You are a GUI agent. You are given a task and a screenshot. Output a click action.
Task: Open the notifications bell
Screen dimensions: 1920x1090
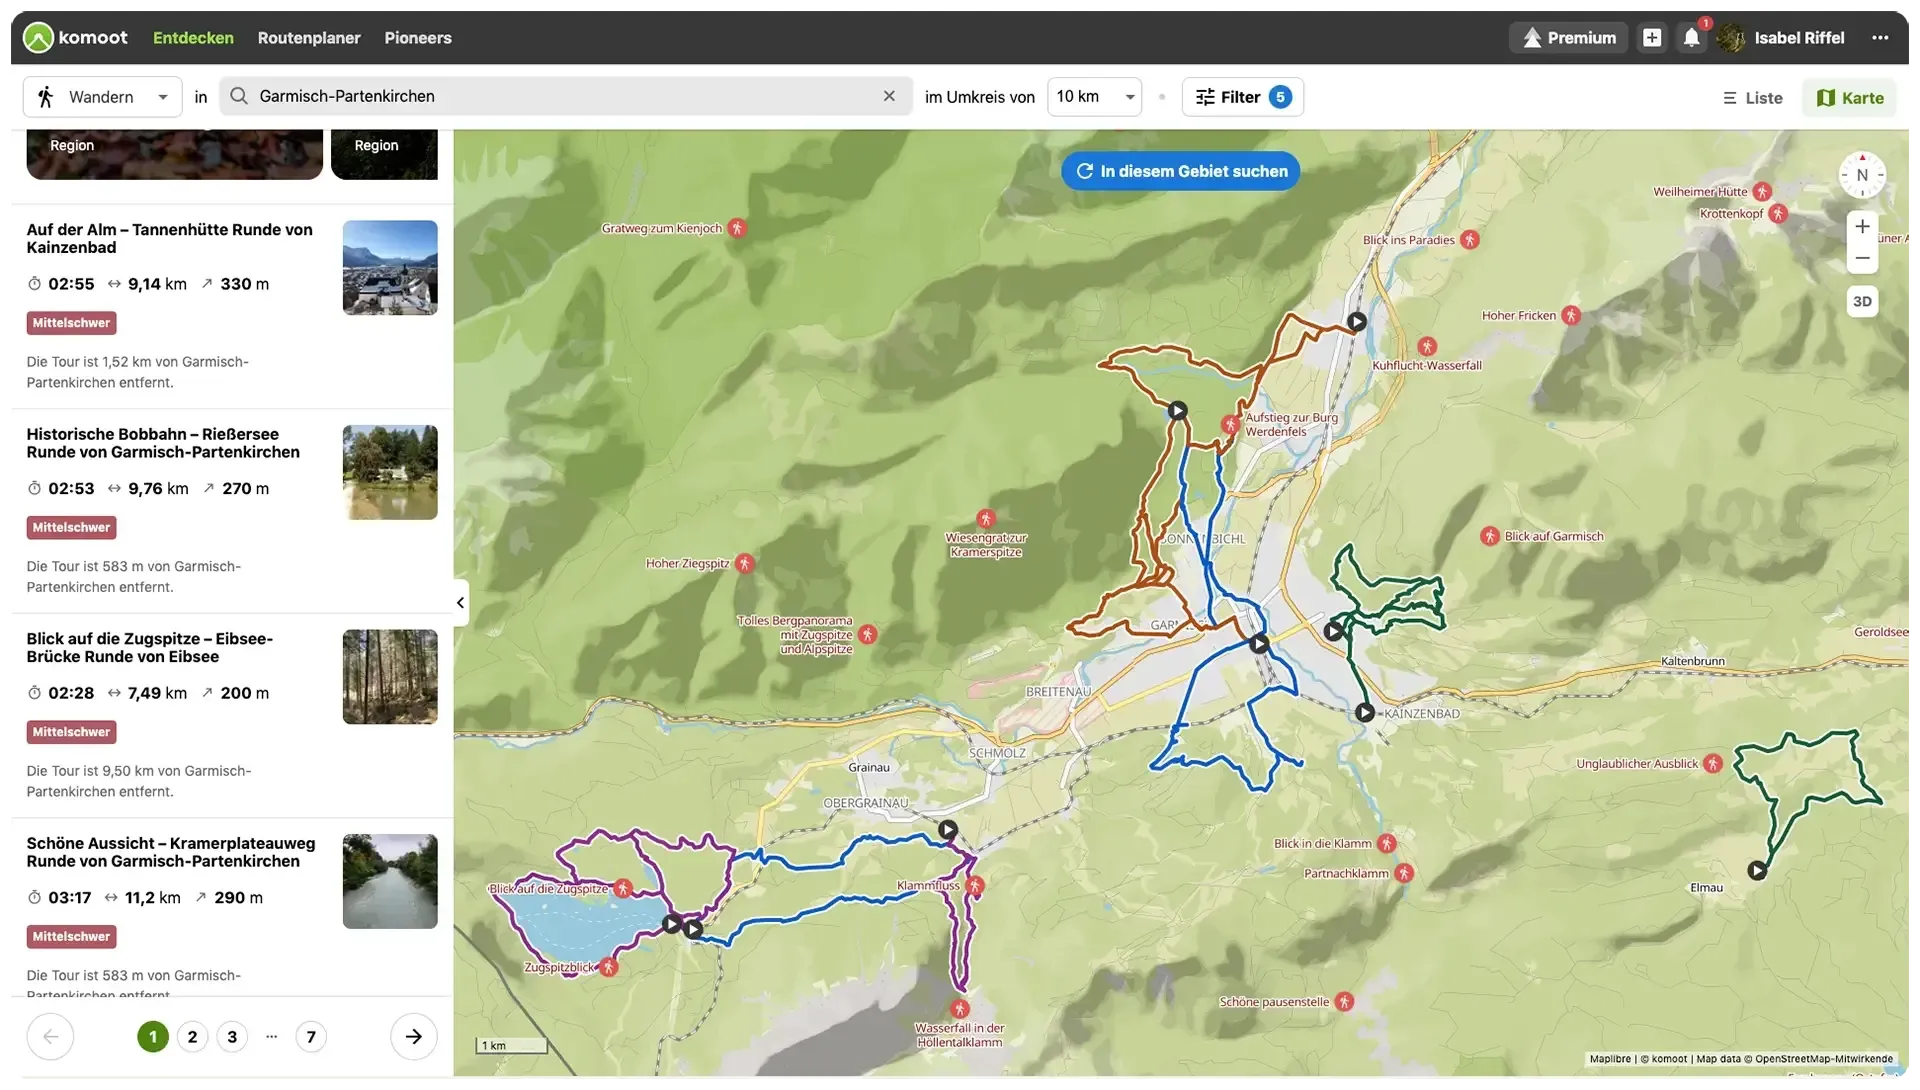(x=1691, y=38)
